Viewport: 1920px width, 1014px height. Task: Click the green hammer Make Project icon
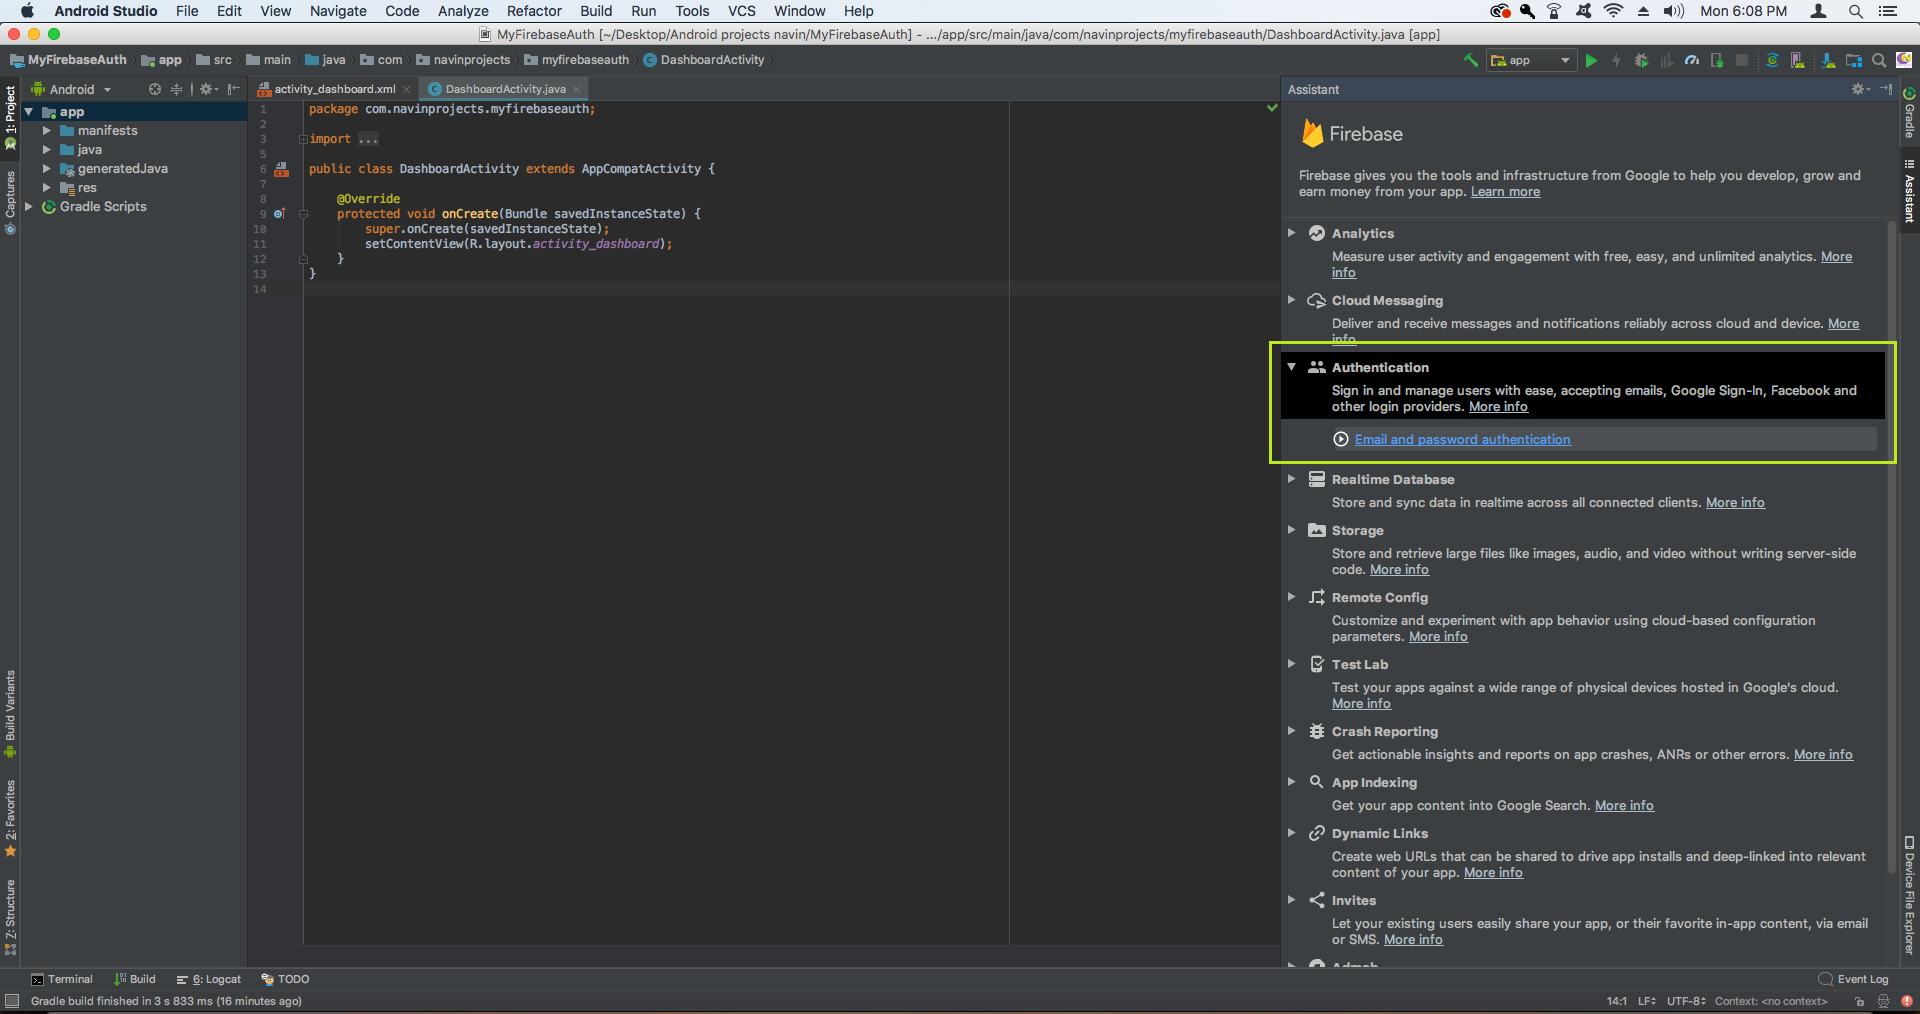(1470, 60)
